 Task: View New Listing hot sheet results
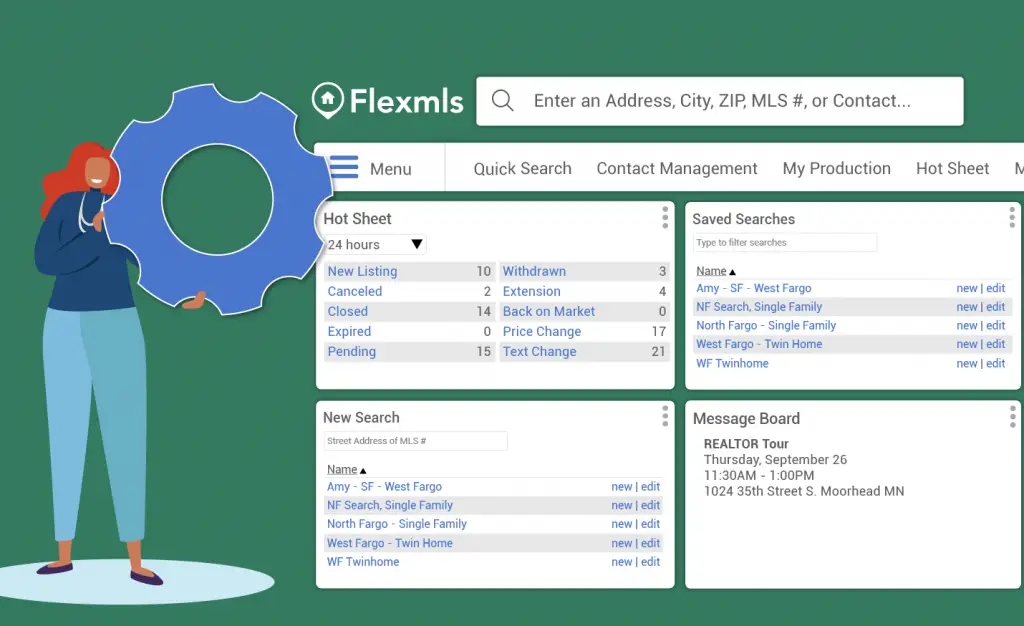click(x=362, y=271)
